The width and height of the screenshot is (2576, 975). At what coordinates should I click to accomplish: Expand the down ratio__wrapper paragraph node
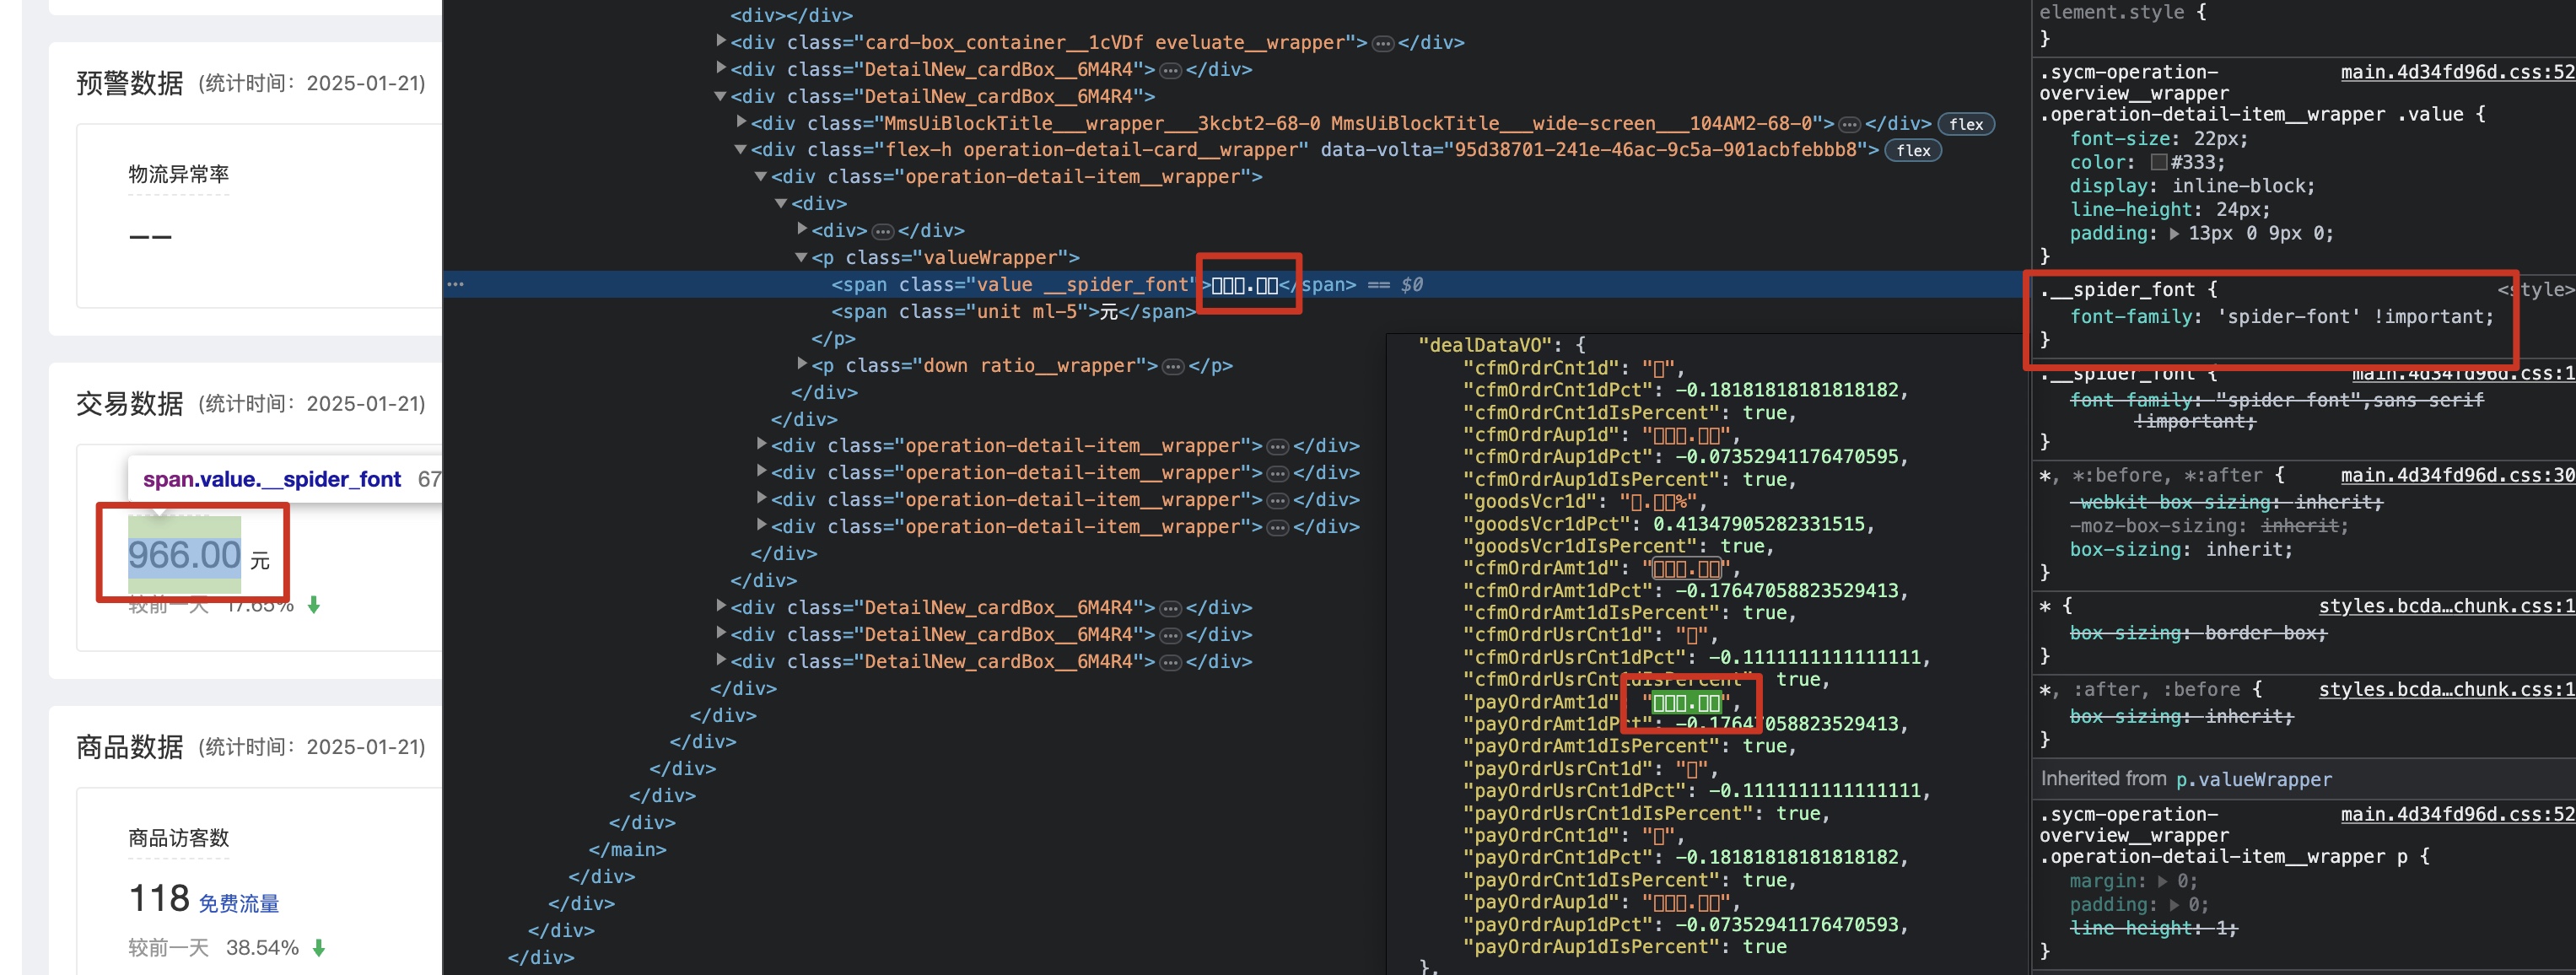tap(802, 365)
